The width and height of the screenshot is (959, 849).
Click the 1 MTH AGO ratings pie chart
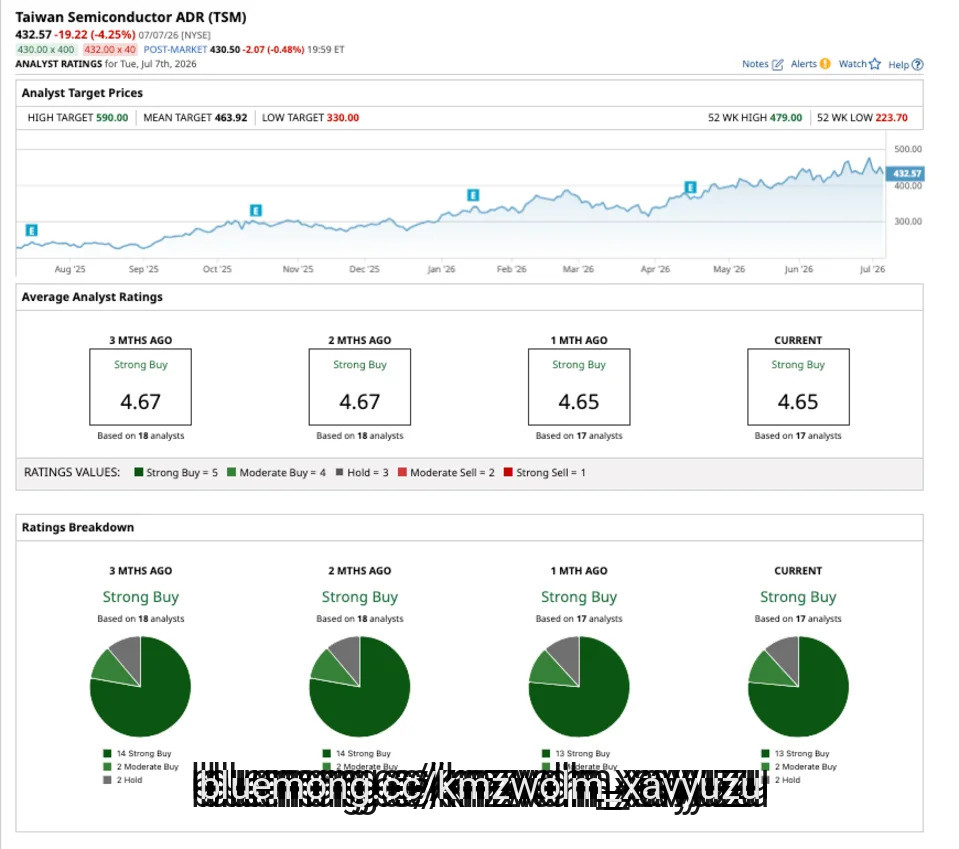click(579, 686)
